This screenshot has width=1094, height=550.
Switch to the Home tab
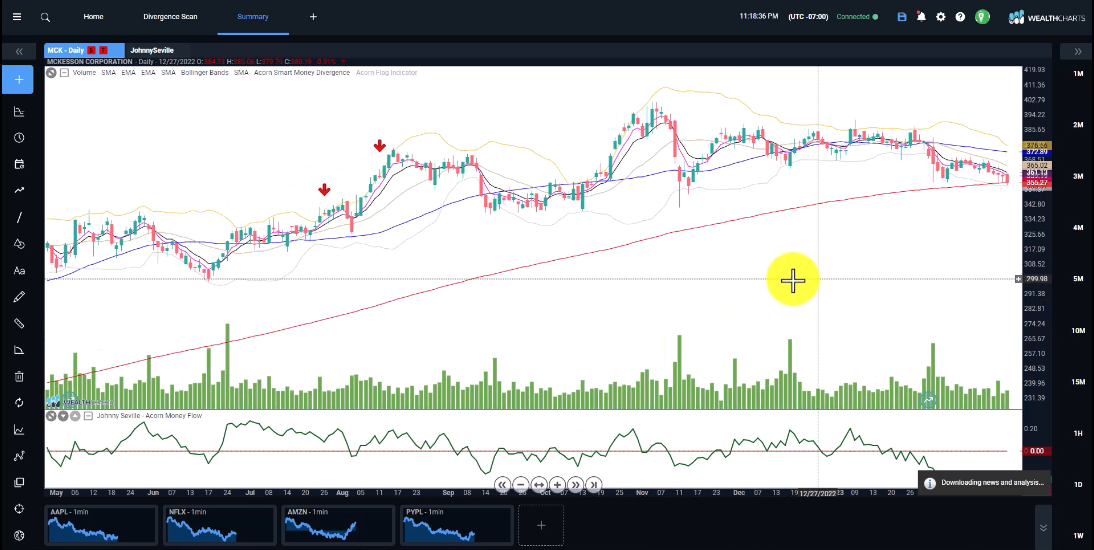[x=93, y=17]
